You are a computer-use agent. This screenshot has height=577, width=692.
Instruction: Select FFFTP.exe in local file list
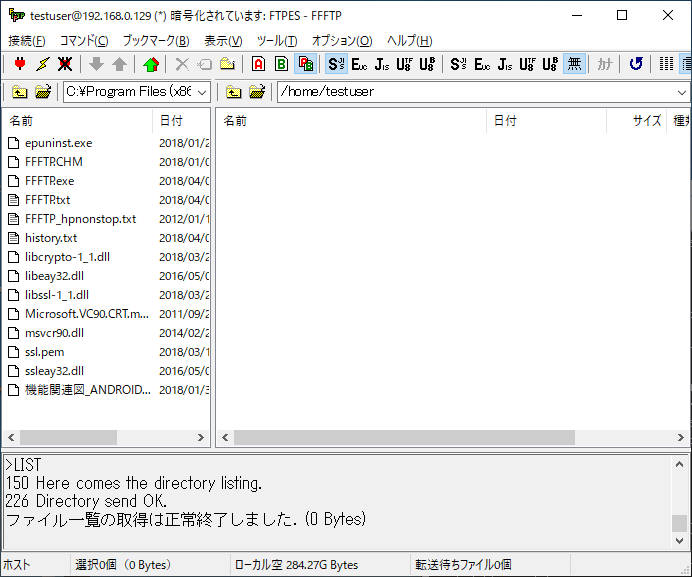[x=49, y=181]
